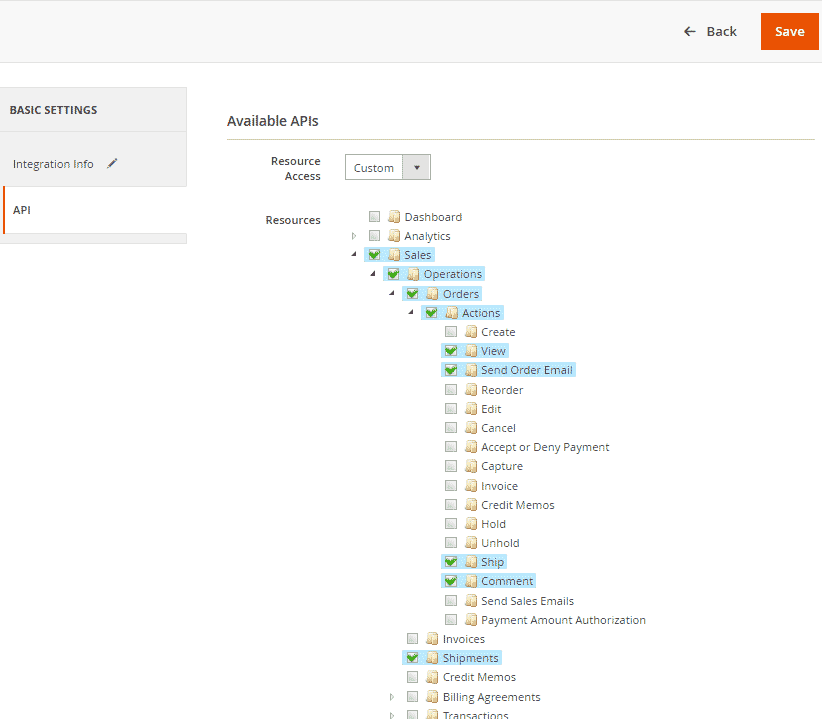Check the Reorder checkbox
The image size is (822, 719).
(451, 389)
